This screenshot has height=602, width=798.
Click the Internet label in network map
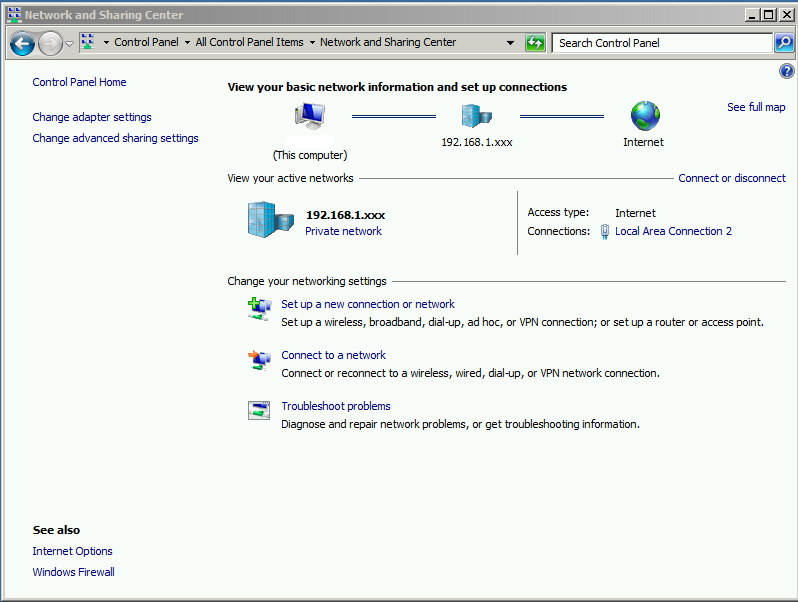643,142
